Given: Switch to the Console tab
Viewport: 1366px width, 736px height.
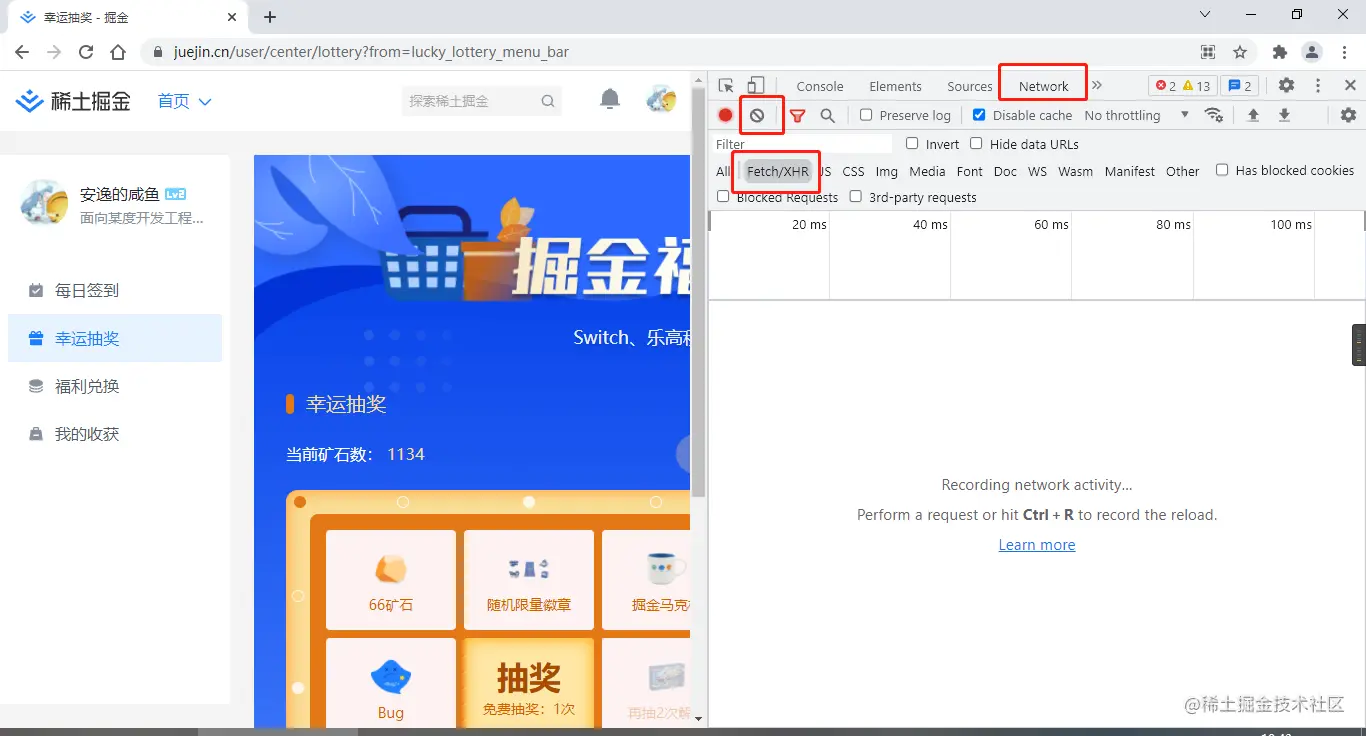Looking at the screenshot, I should pyautogui.click(x=819, y=86).
